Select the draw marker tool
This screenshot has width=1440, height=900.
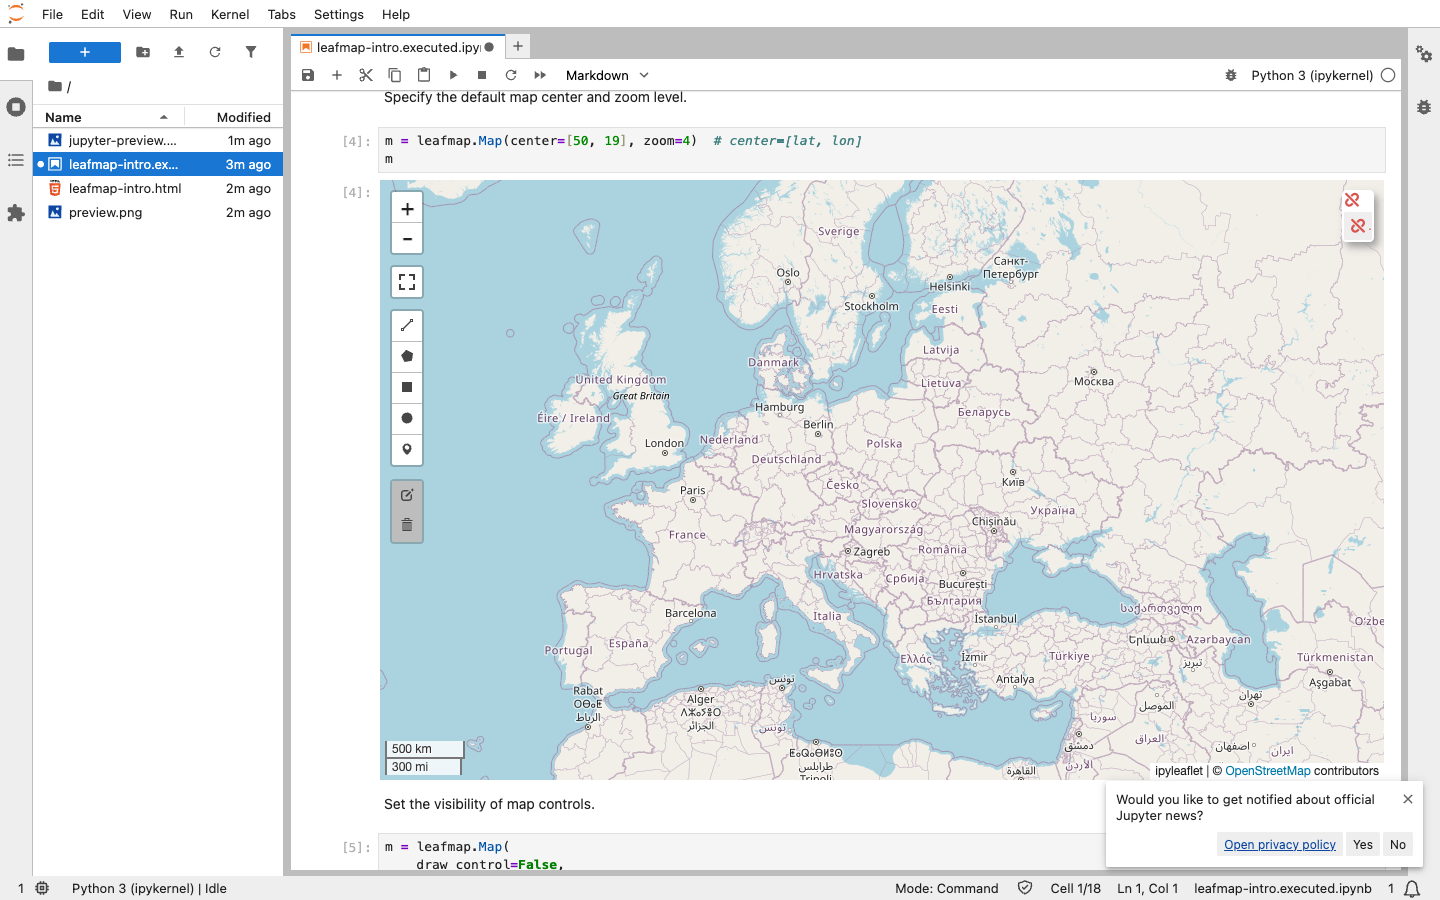pos(407,450)
